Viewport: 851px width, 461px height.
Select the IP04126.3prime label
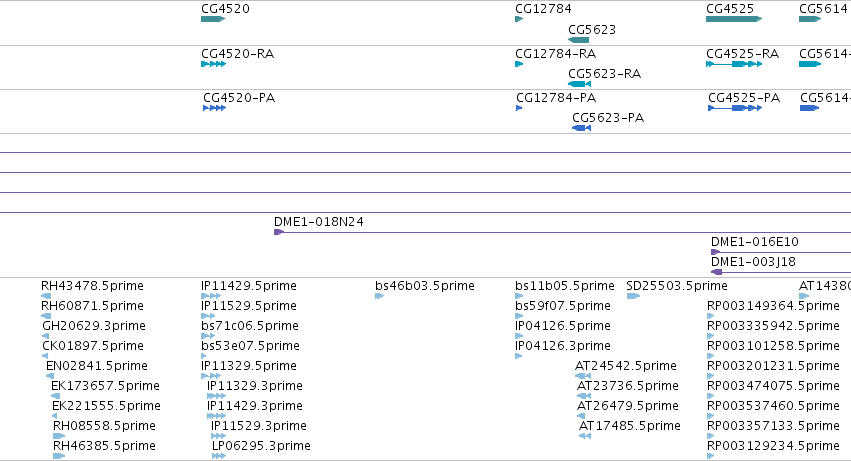563,346
